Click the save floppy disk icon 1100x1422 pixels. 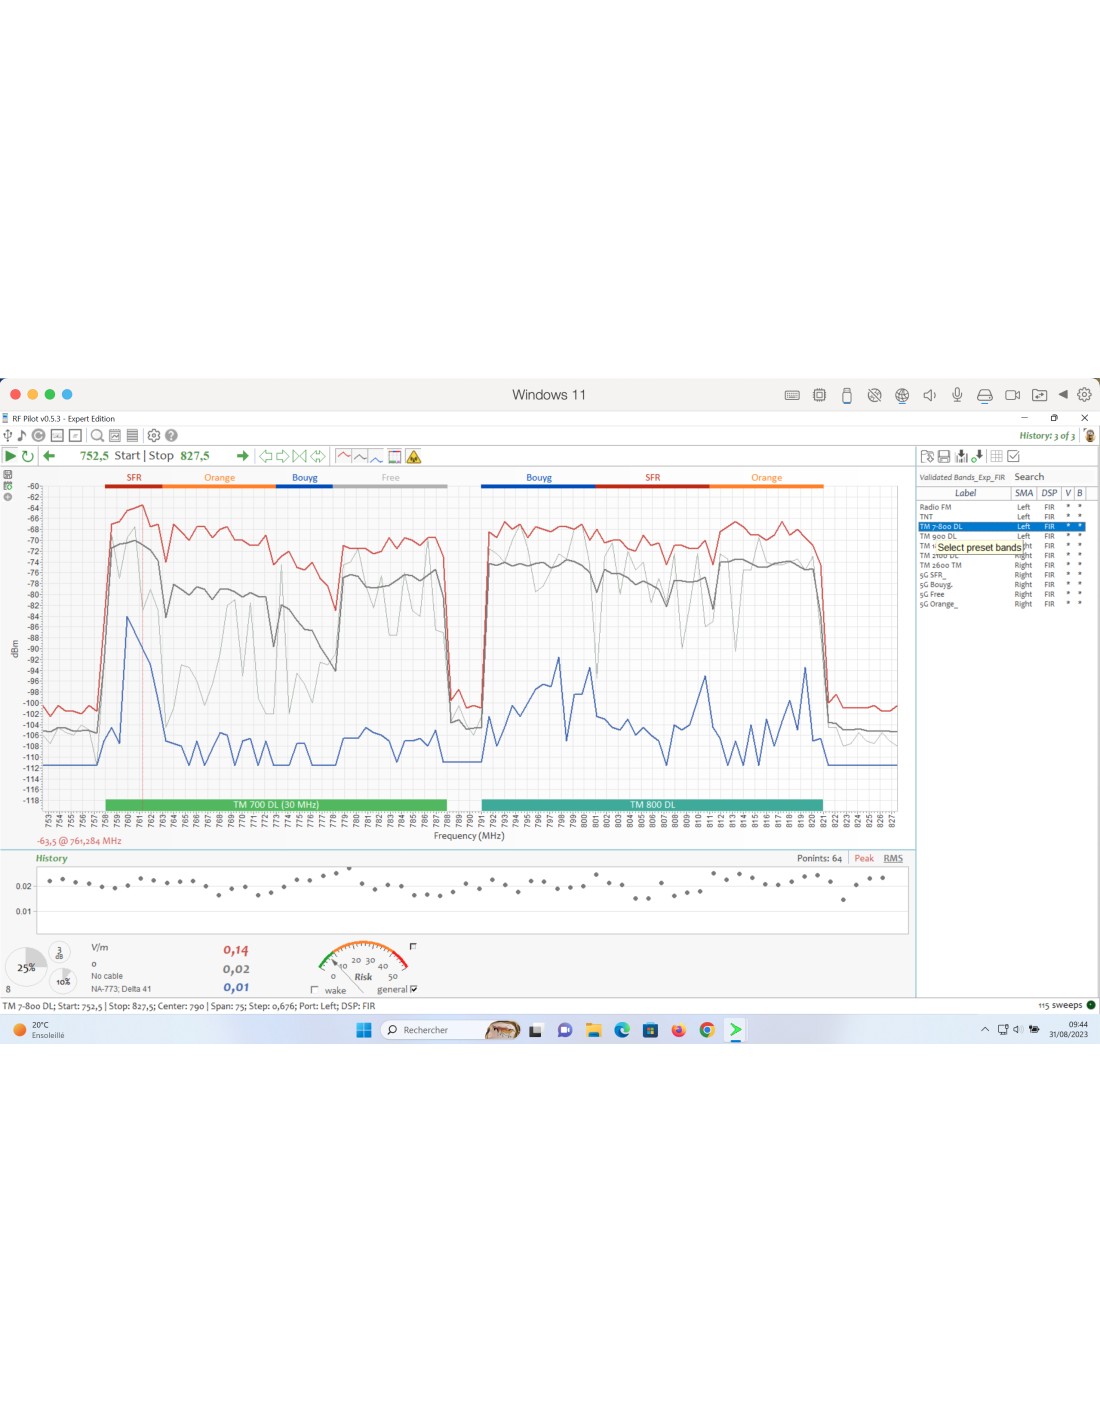tap(944, 456)
